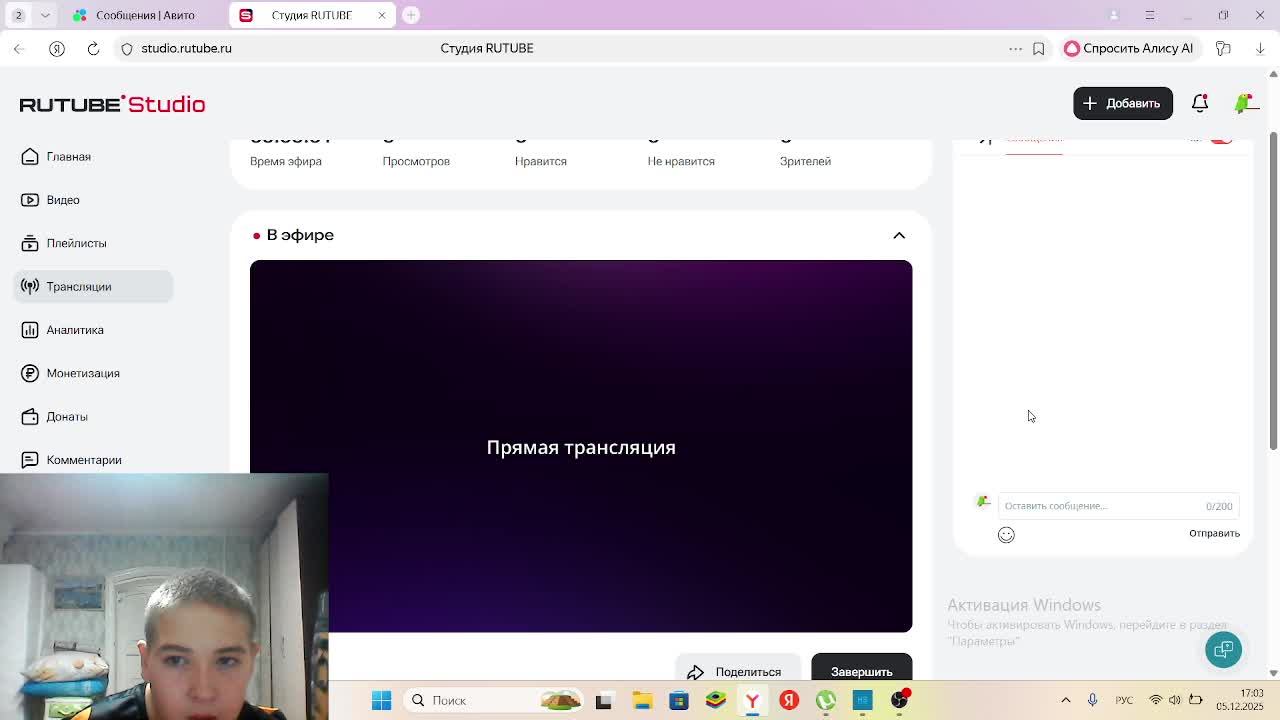Click Отправить to send chat message
Viewport: 1280px width, 720px height.
point(1214,533)
